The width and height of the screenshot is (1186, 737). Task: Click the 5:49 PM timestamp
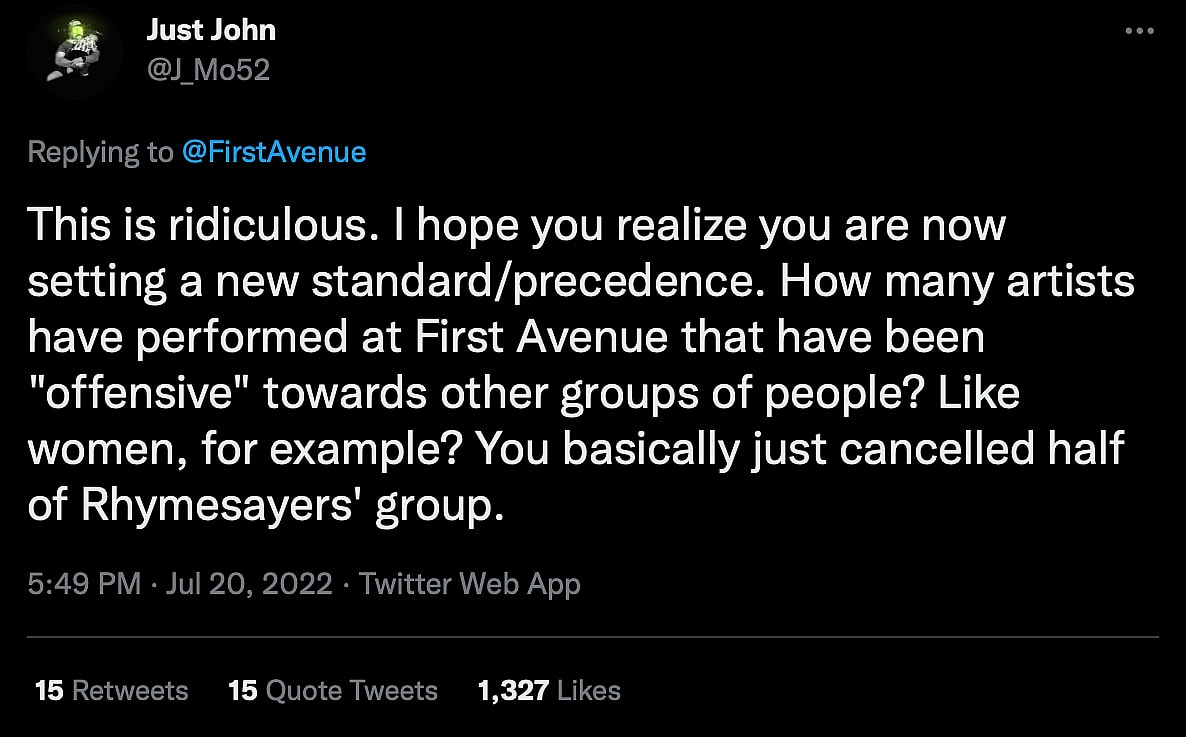(x=85, y=584)
